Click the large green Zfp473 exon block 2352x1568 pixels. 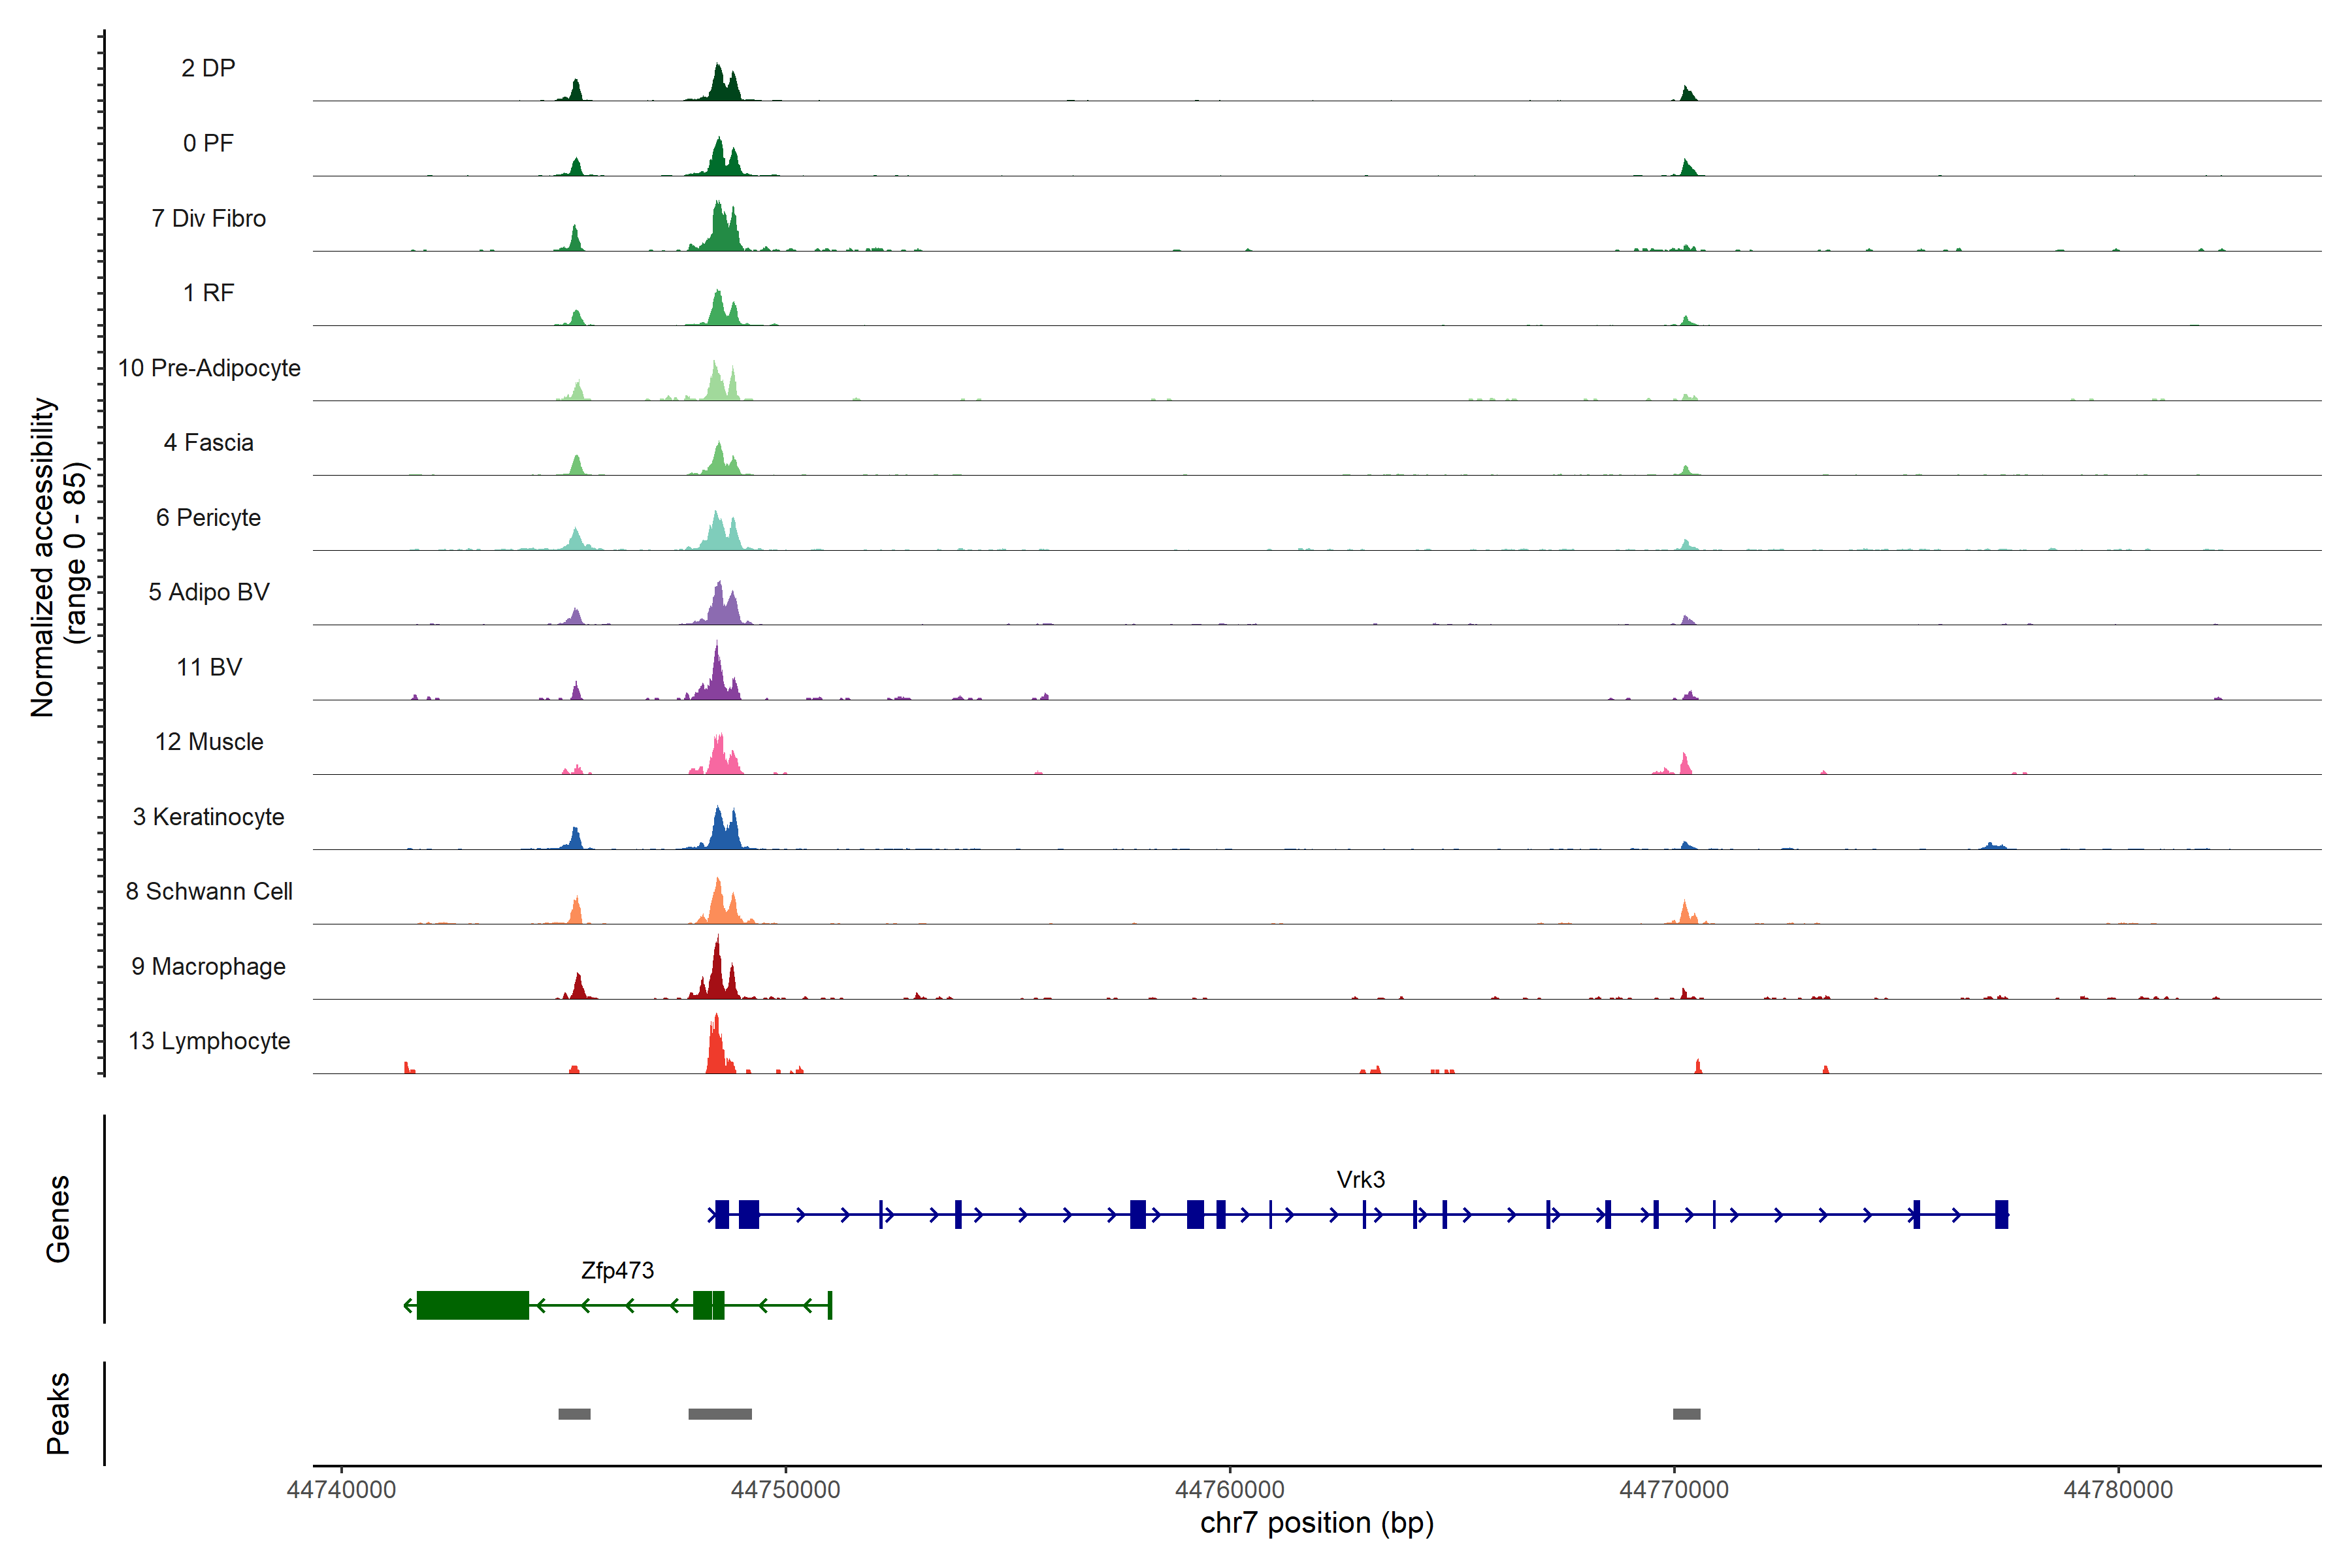[x=472, y=1305]
